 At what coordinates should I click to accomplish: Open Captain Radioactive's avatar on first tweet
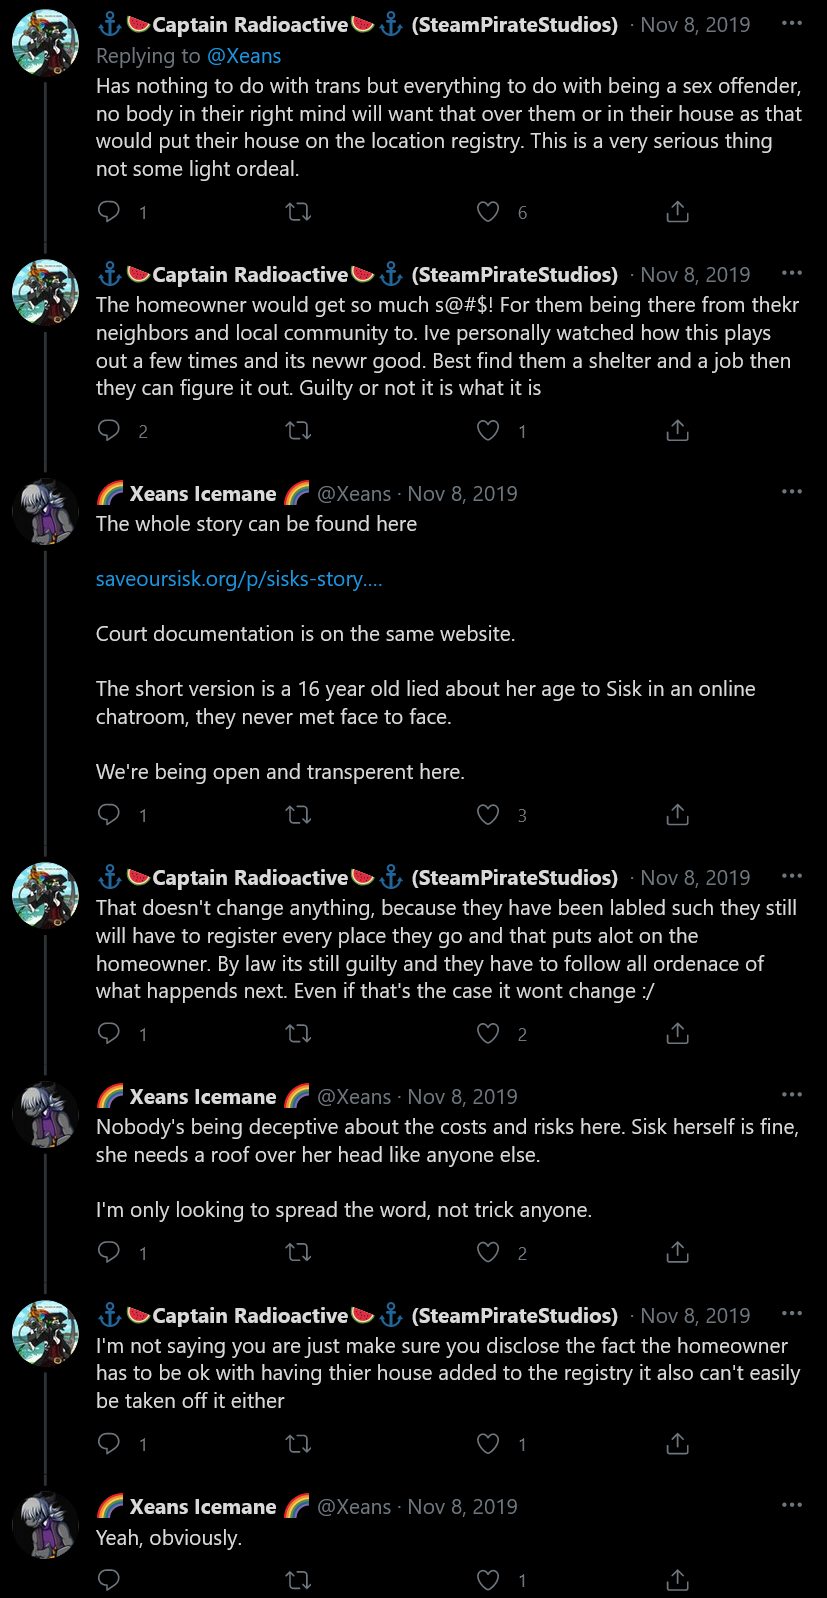point(45,43)
